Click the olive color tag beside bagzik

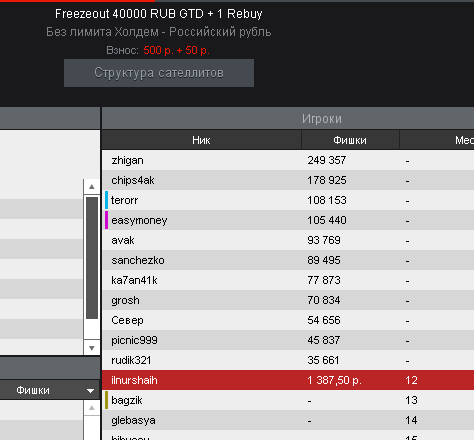pos(106,400)
